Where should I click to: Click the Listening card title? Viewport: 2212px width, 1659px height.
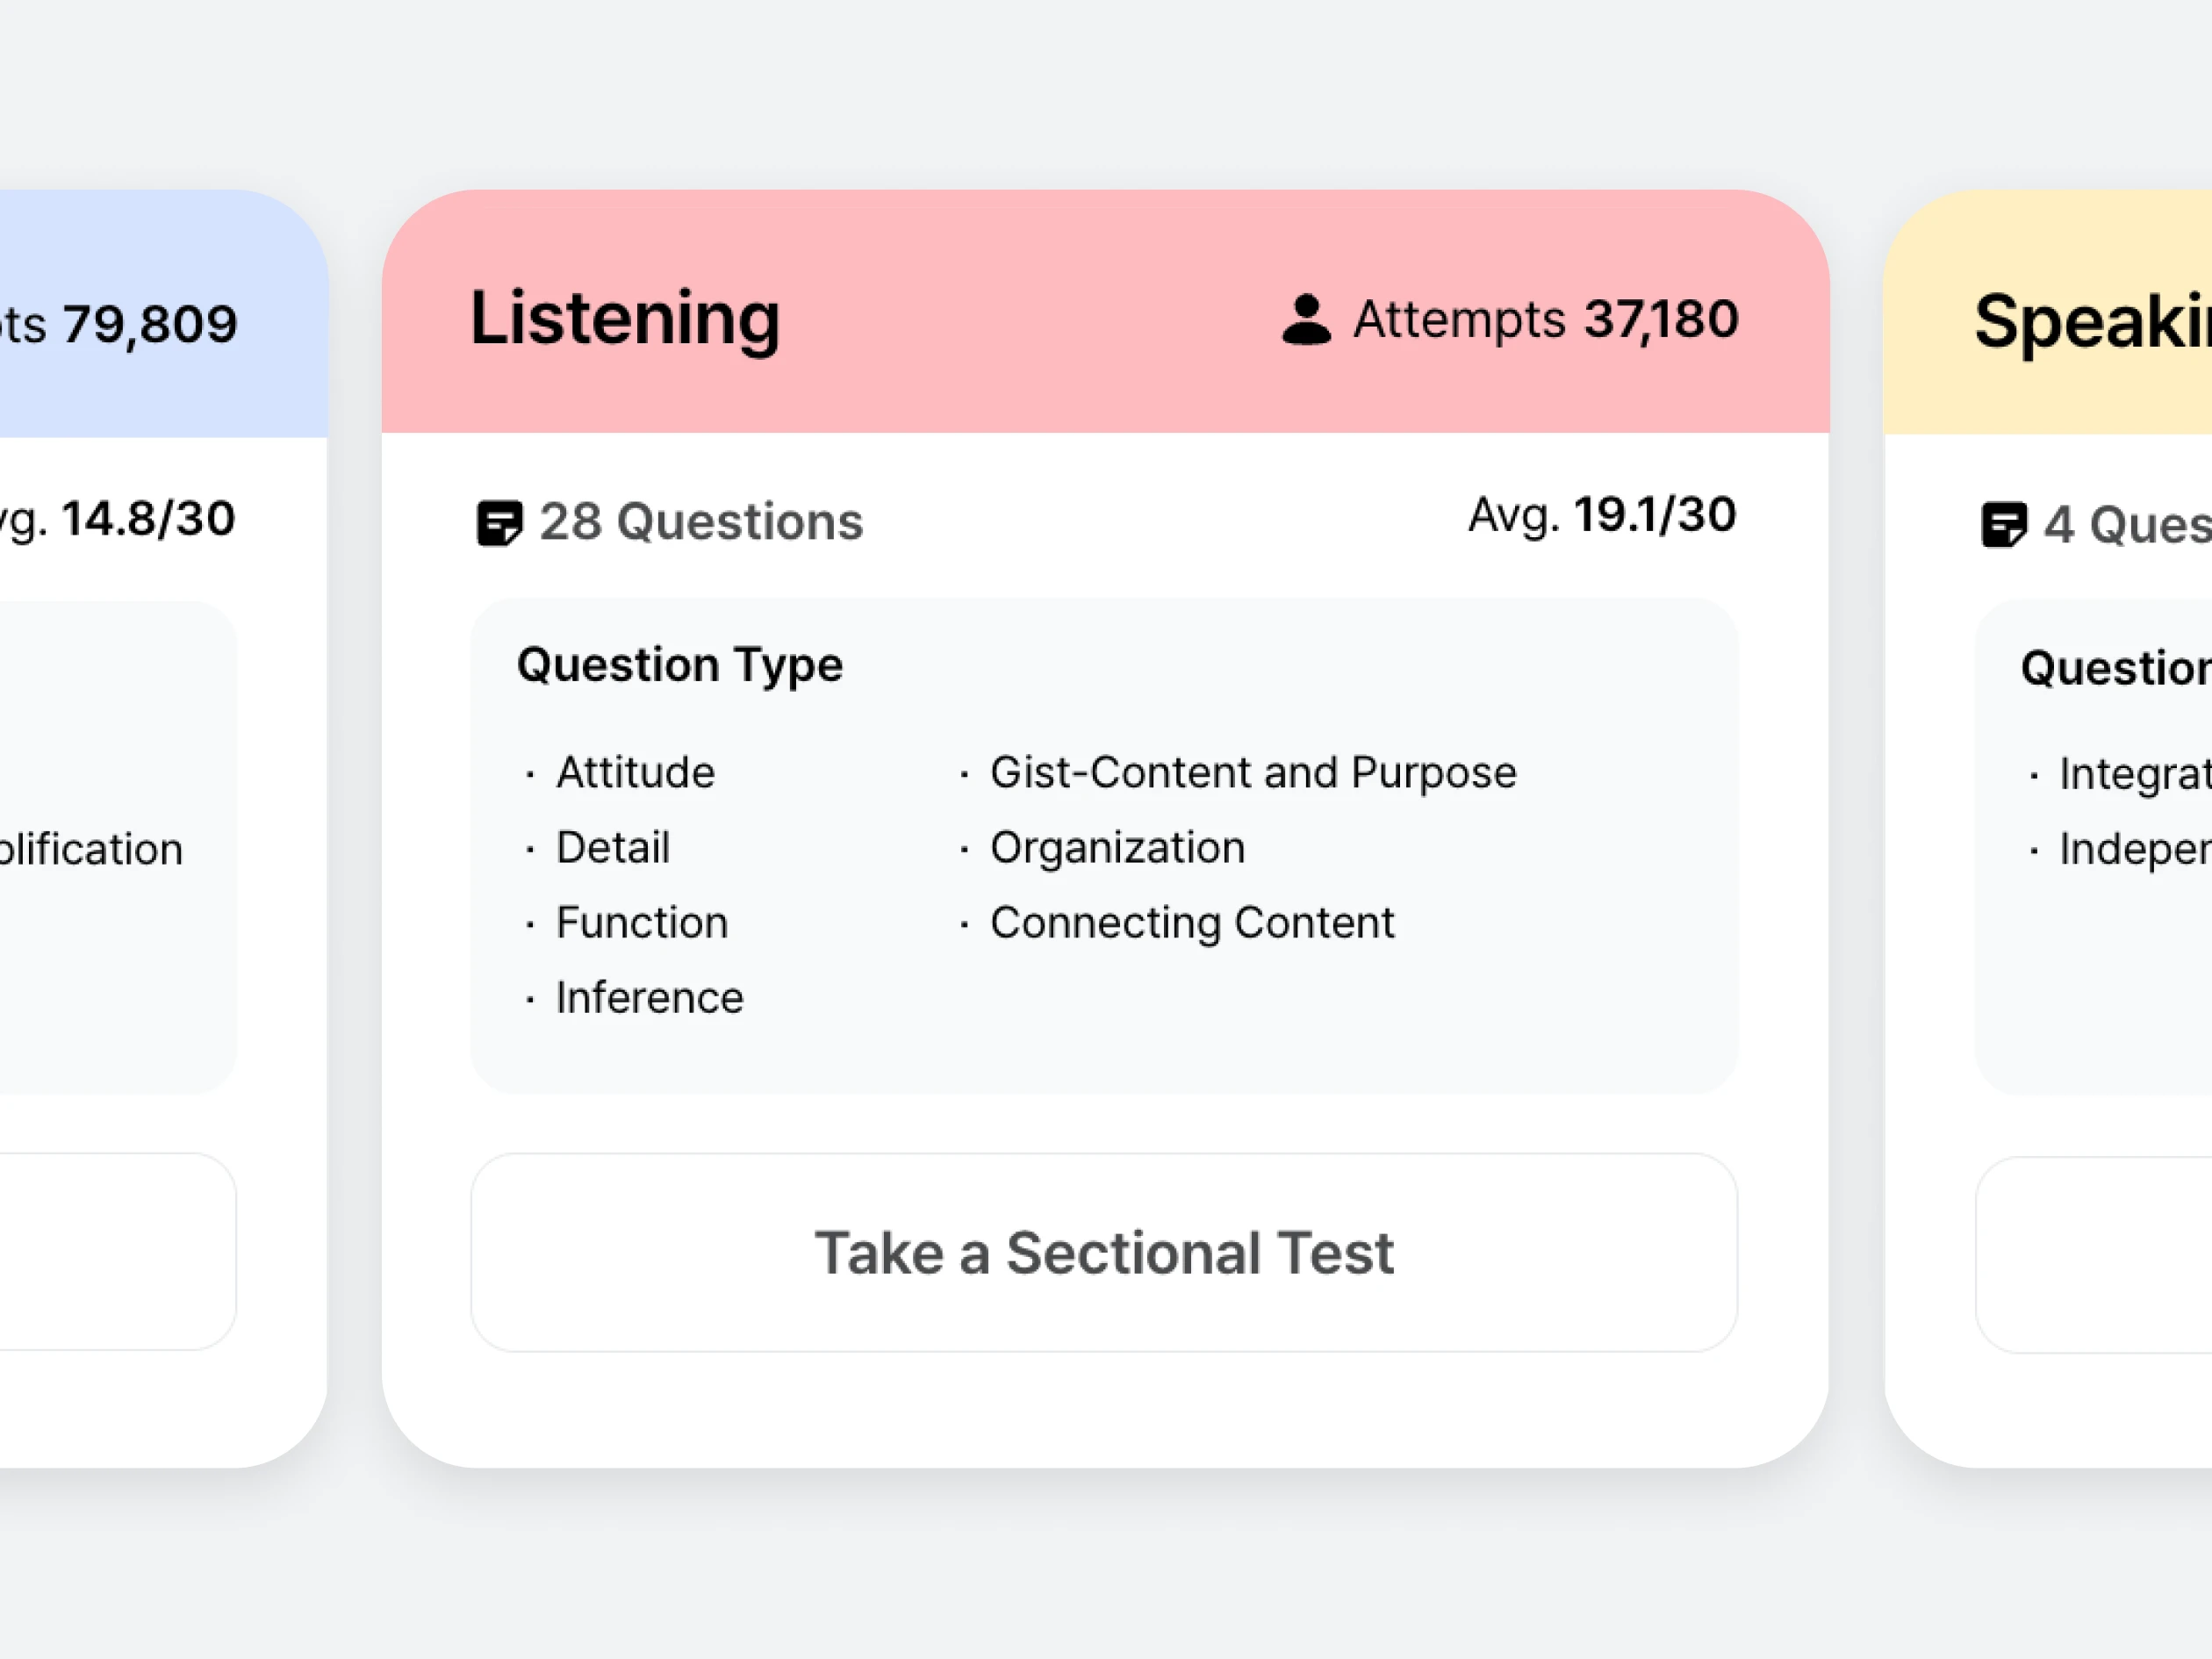pos(625,318)
